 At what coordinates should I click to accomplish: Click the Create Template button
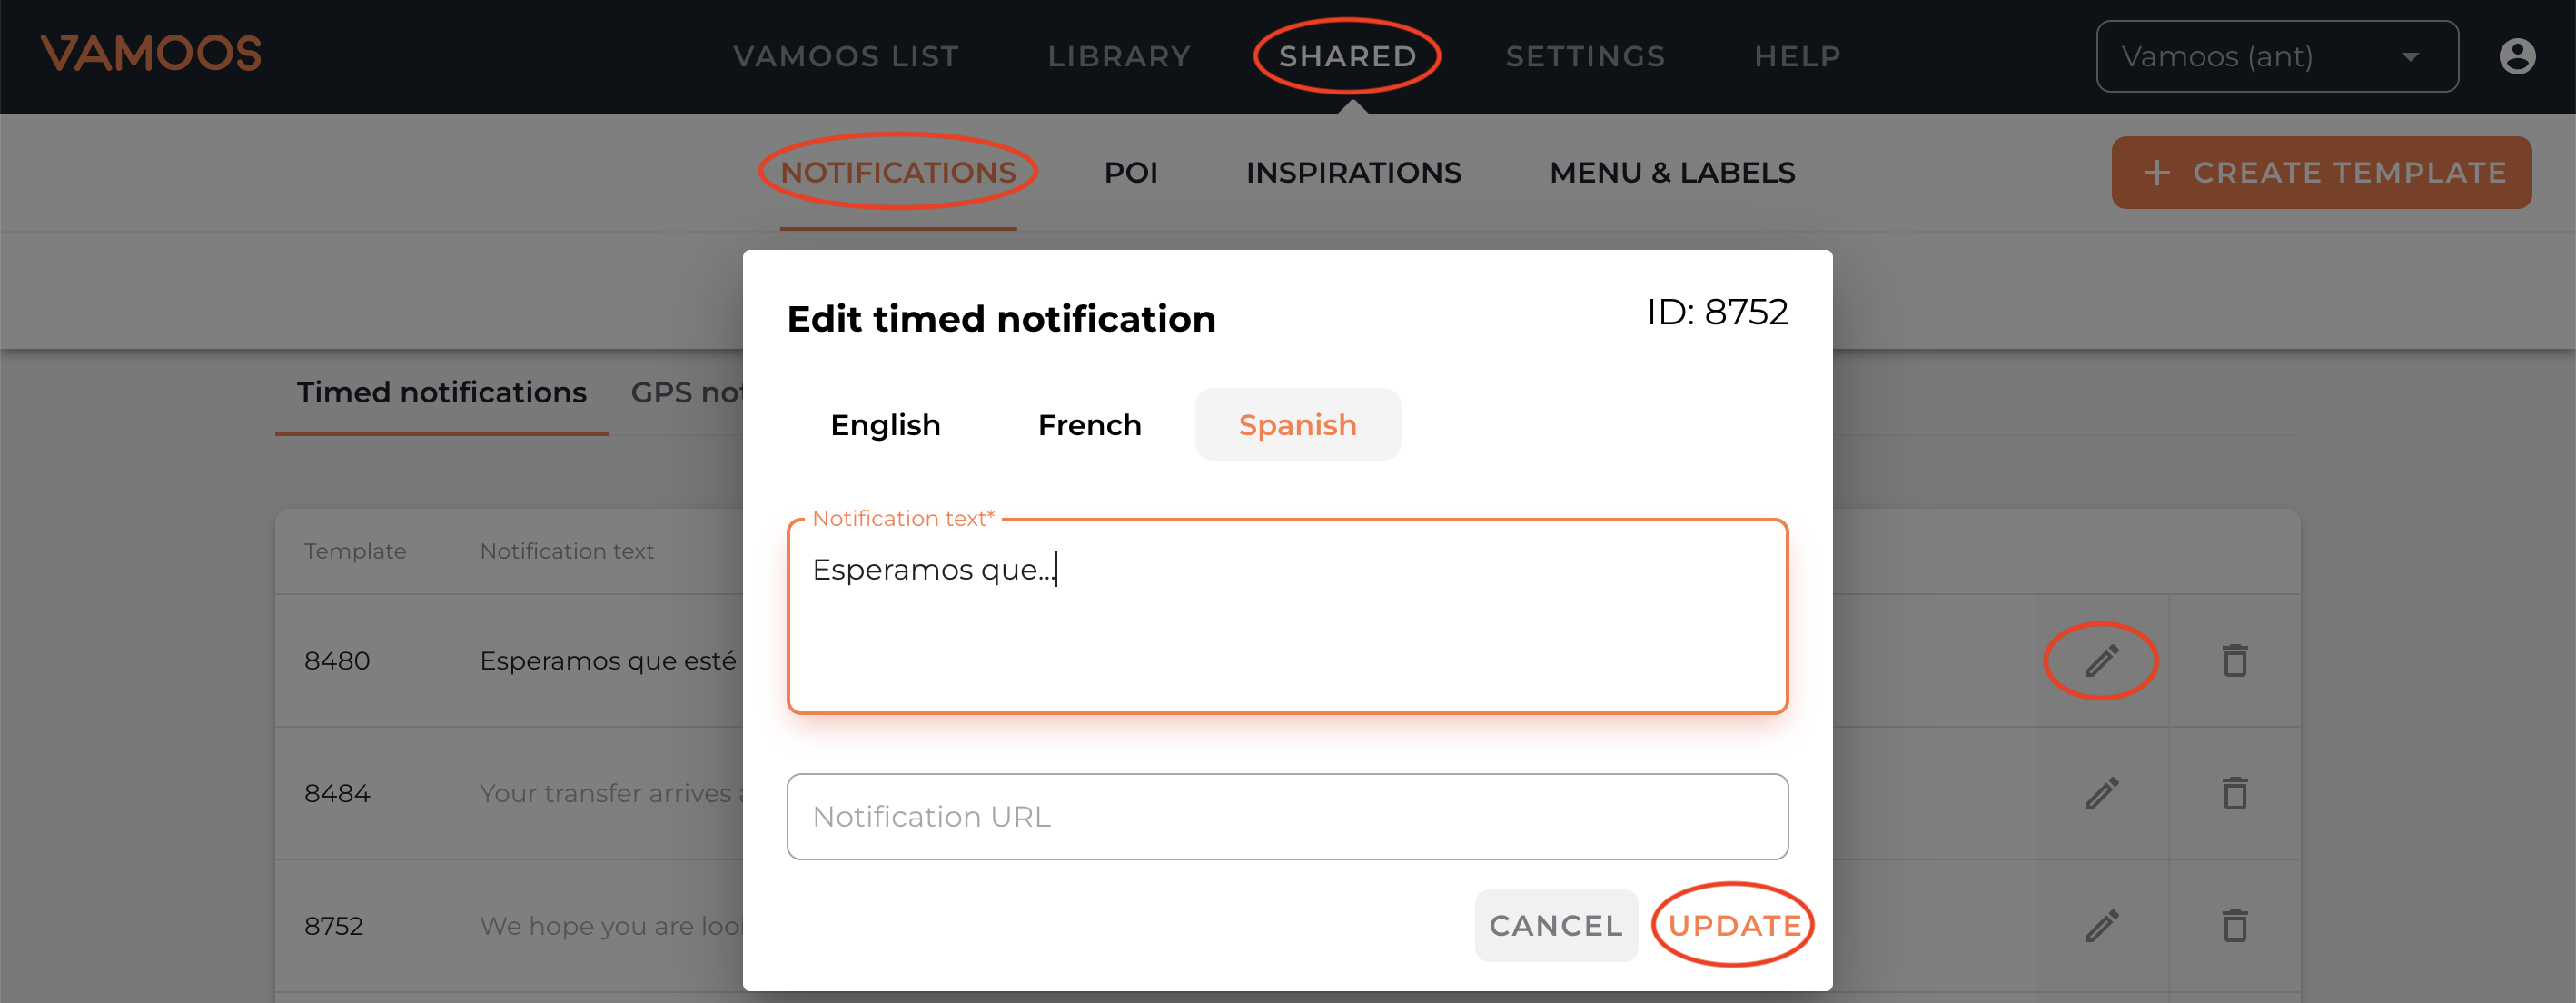(x=2321, y=172)
